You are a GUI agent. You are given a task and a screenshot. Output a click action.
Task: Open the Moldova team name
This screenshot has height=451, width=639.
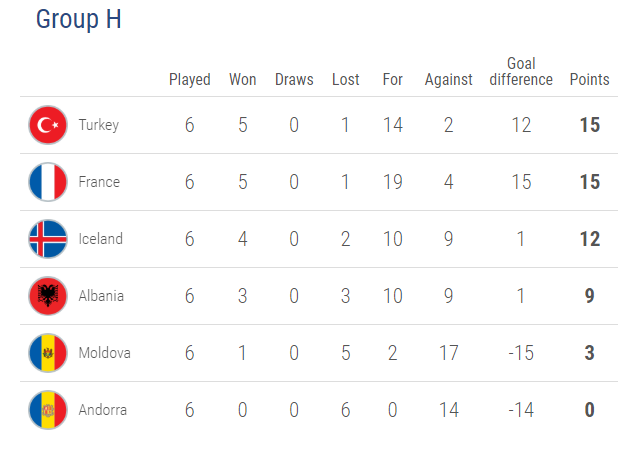coord(104,353)
